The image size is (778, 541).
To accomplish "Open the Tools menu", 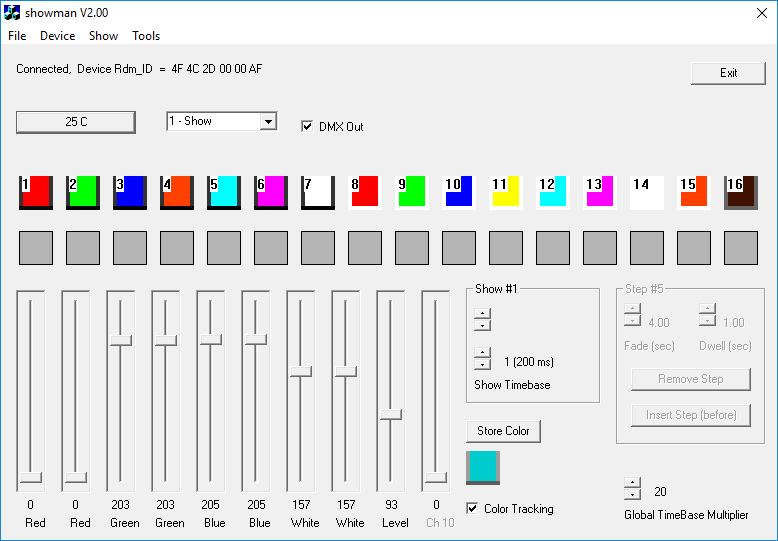I will pos(146,36).
